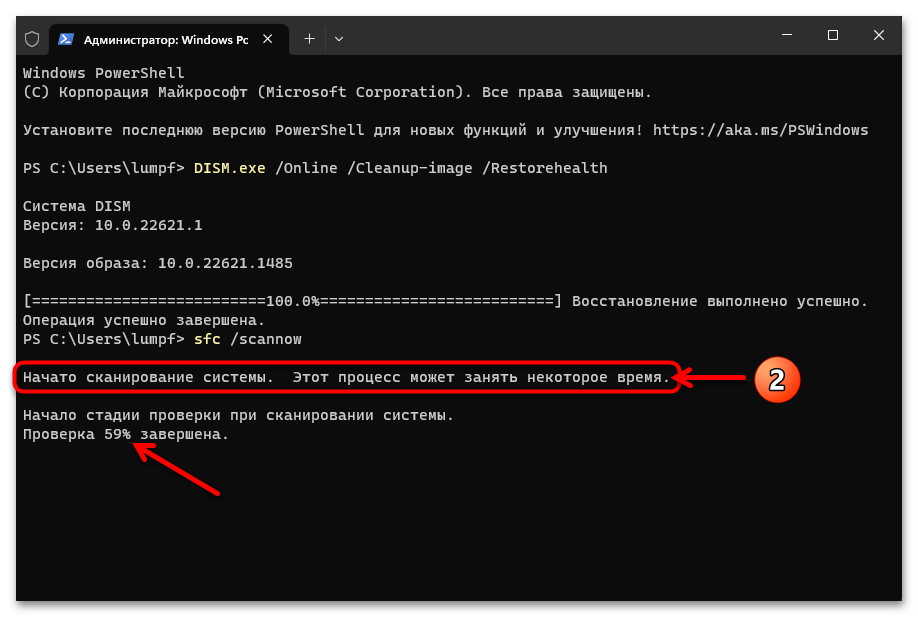Screen dimensions: 918x617
Task: Click the 100.0% progress bar line
Action: (x=292, y=301)
